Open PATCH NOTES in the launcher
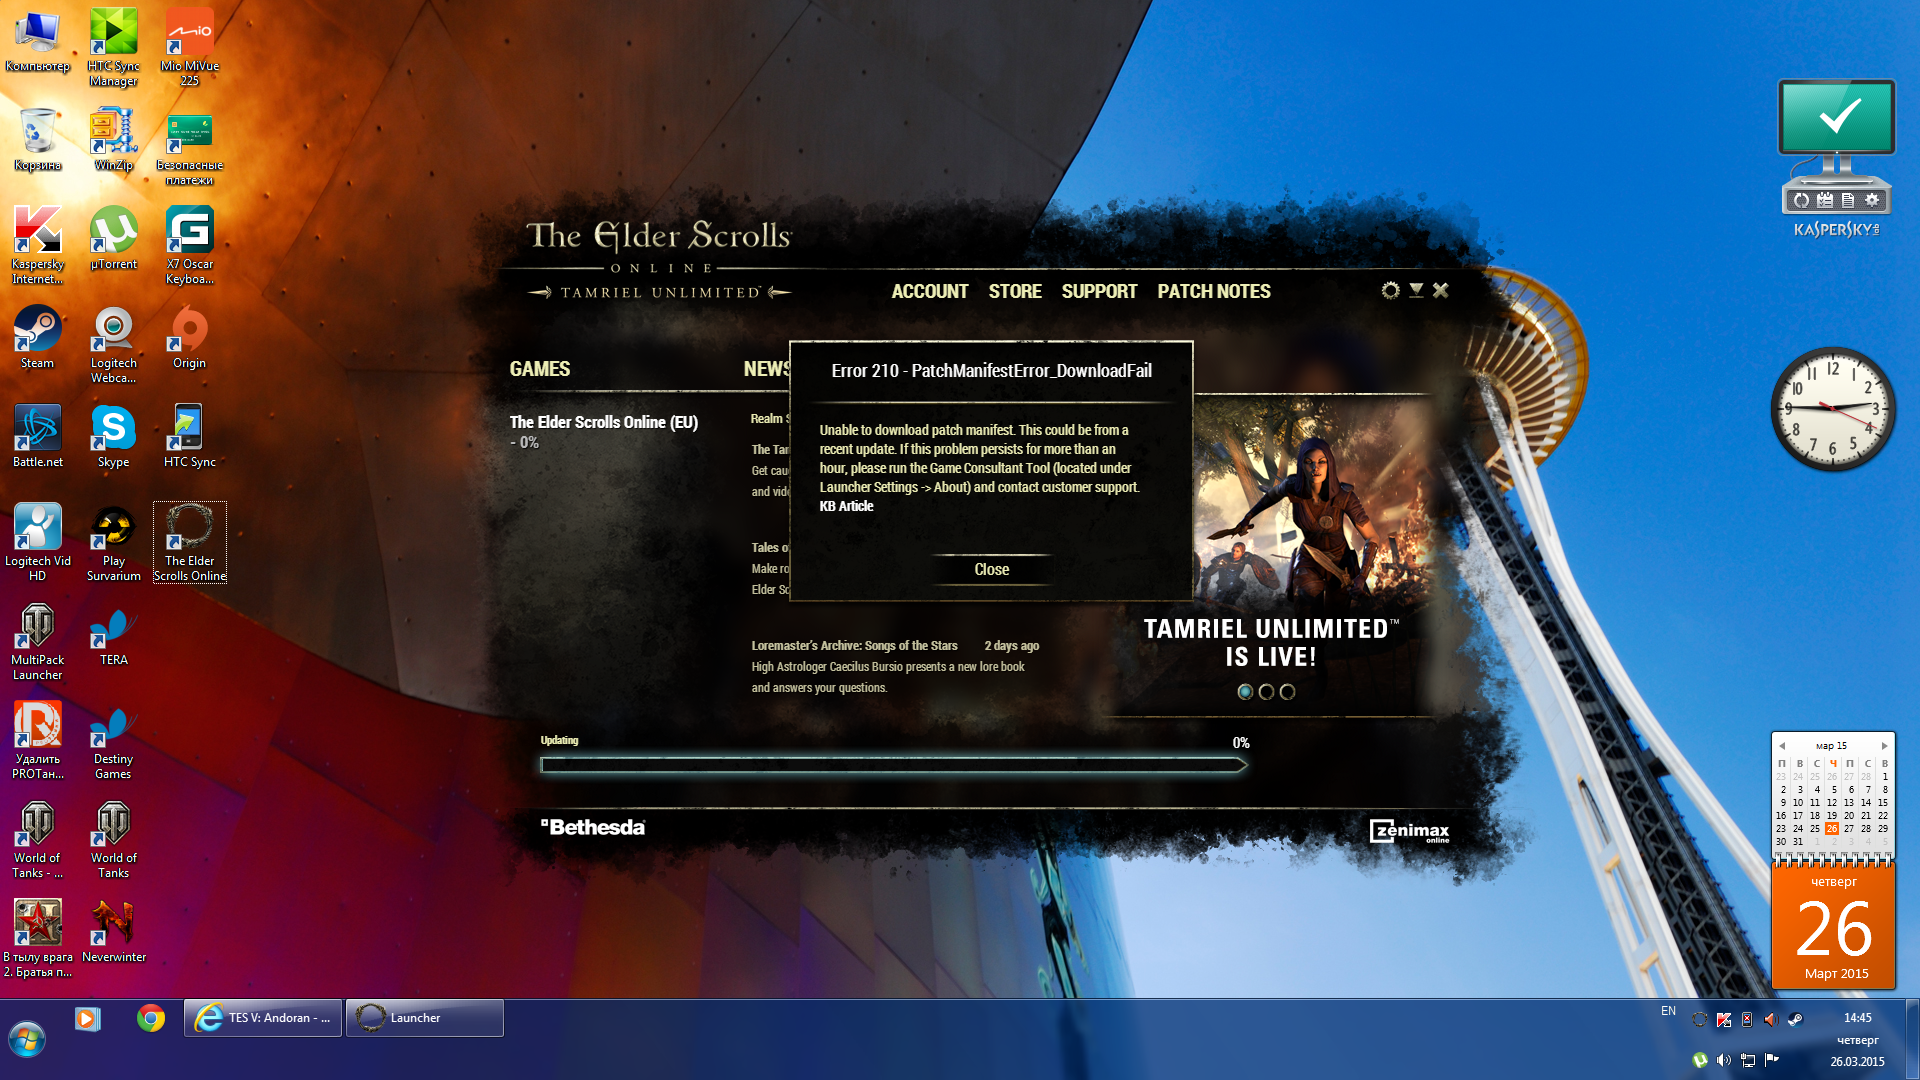 (1214, 291)
